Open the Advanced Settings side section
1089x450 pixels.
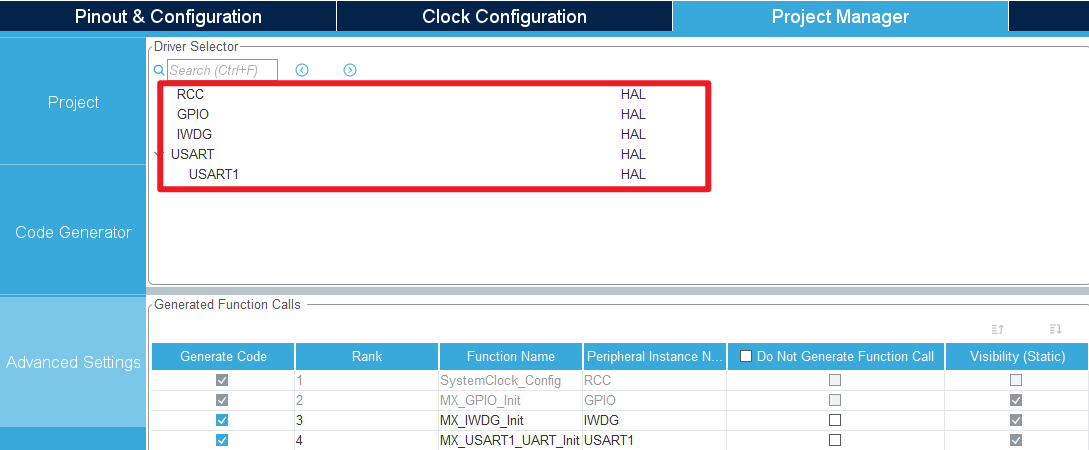point(74,362)
